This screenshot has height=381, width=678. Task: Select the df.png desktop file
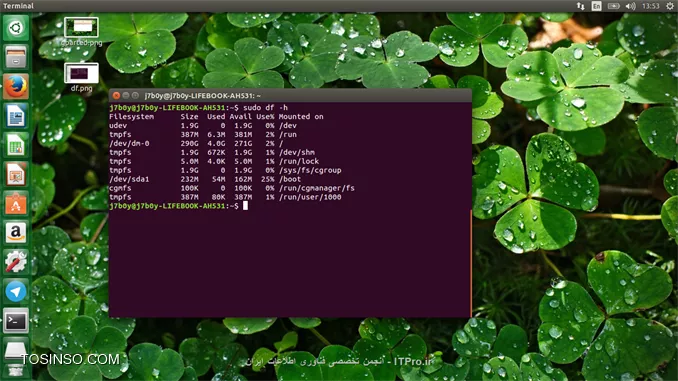click(x=81, y=77)
